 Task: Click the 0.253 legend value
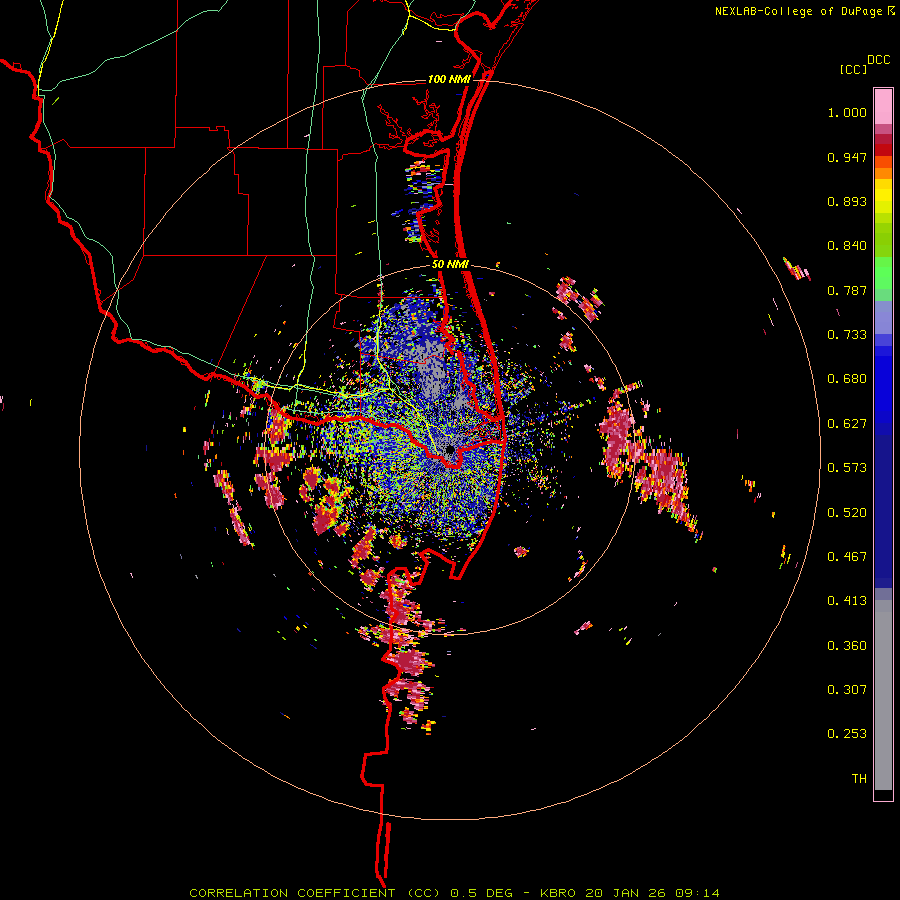[847, 734]
